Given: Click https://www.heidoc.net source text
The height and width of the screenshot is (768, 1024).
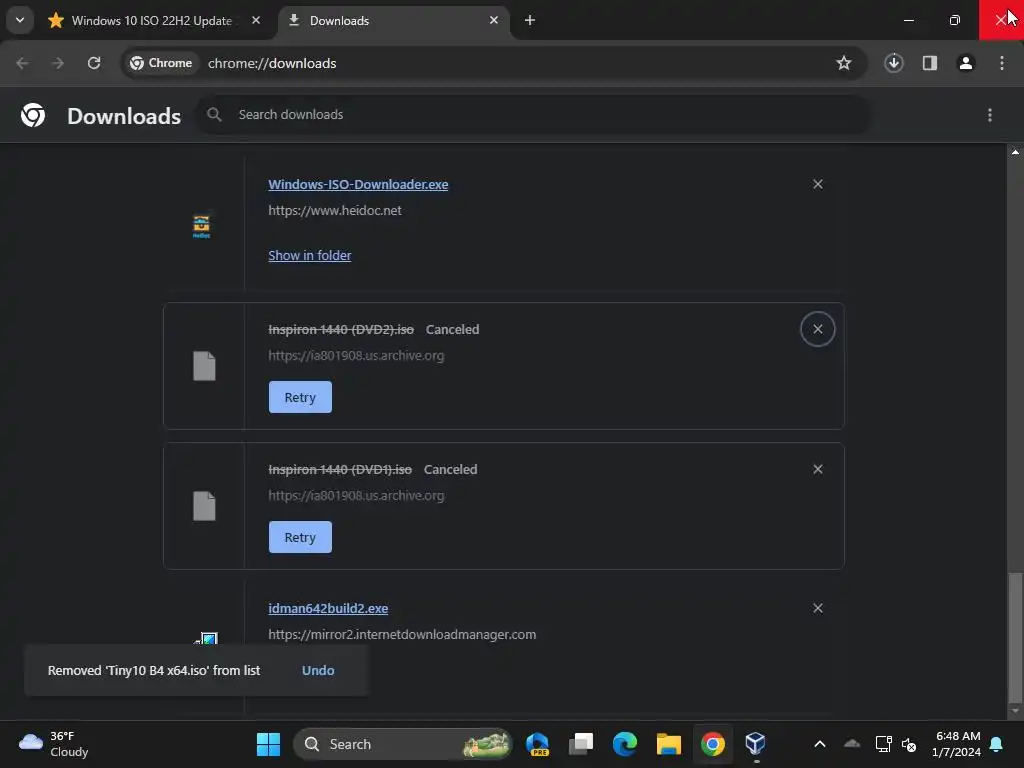Looking at the screenshot, I should click(x=335, y=210).
